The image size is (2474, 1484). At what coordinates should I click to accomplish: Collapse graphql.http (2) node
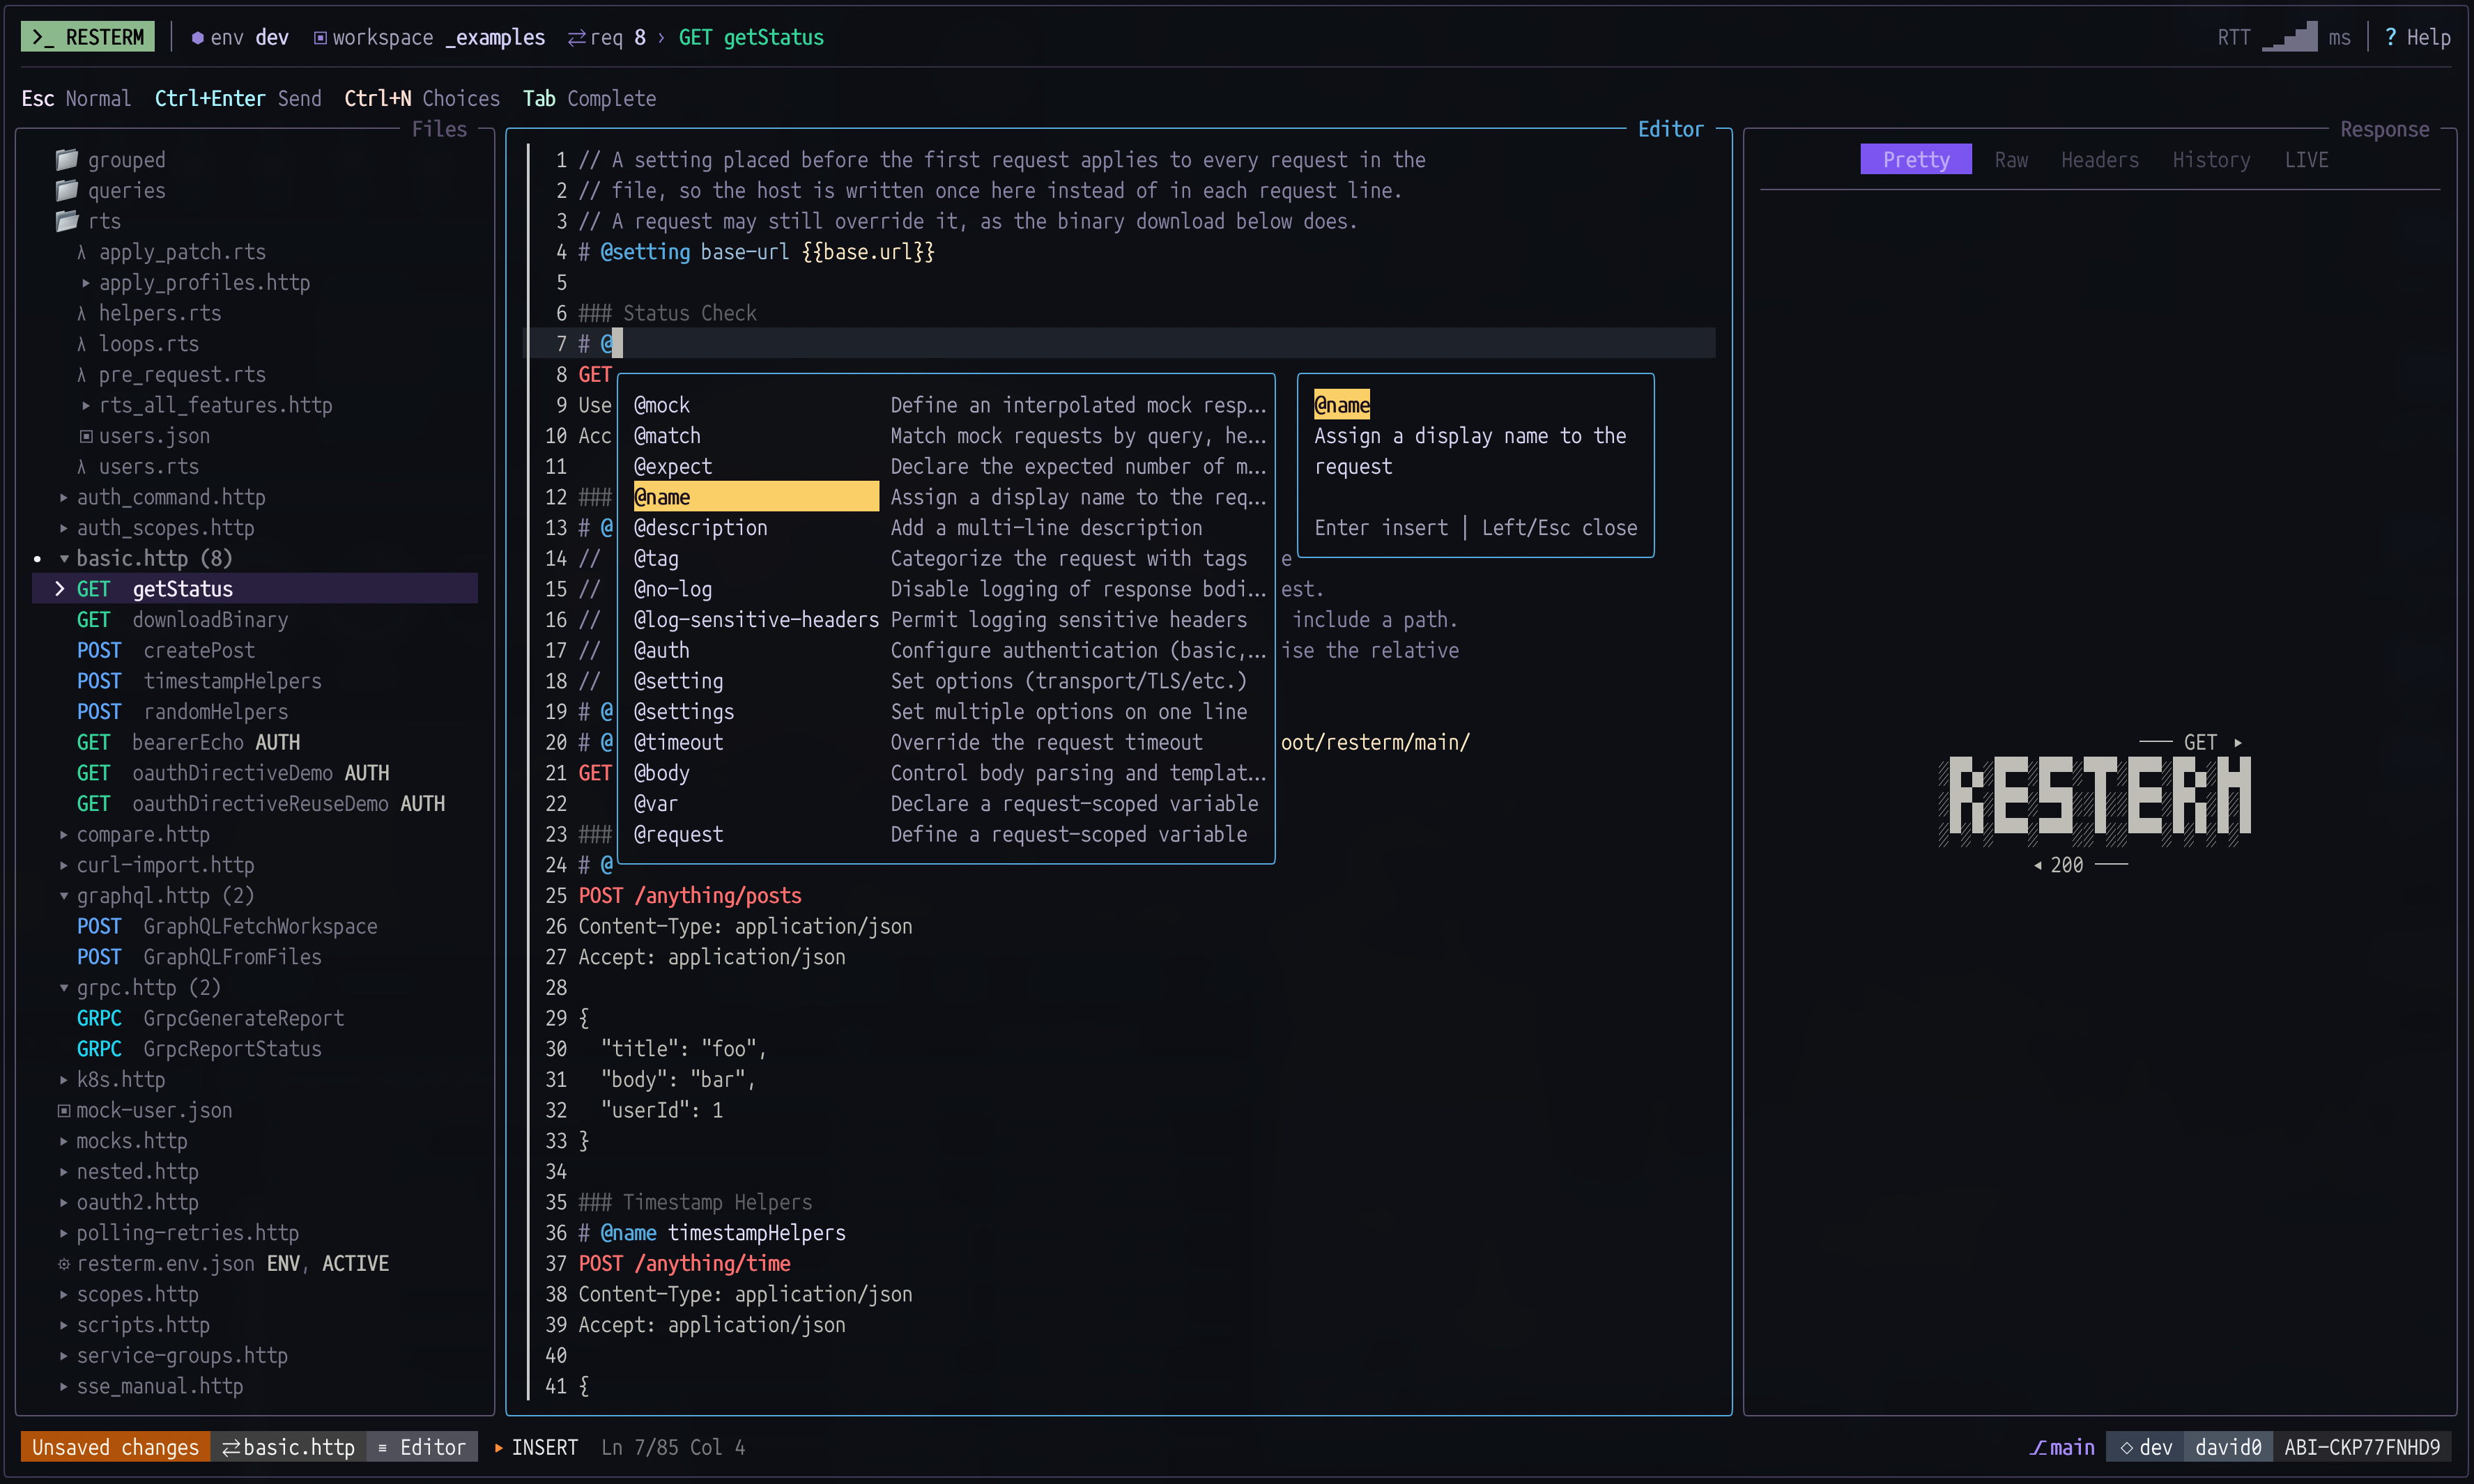[64, 896]
